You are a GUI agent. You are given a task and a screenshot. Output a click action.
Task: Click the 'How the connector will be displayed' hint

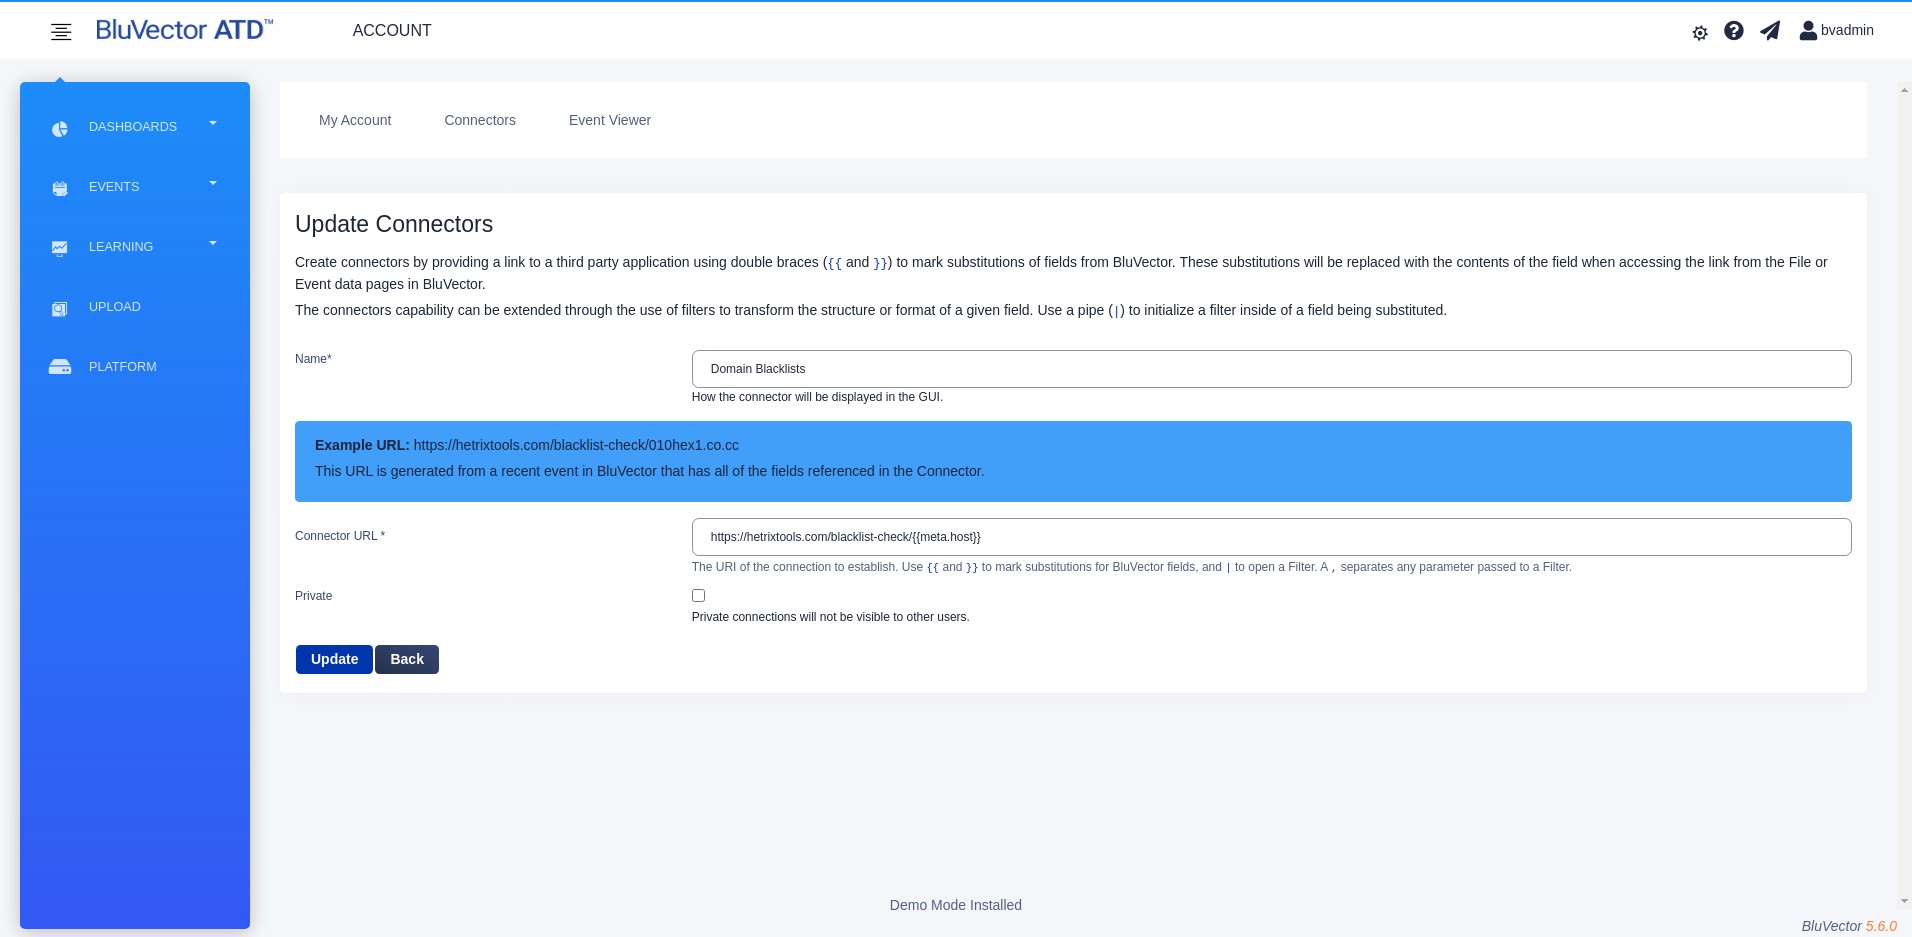[x=817, y=397]
